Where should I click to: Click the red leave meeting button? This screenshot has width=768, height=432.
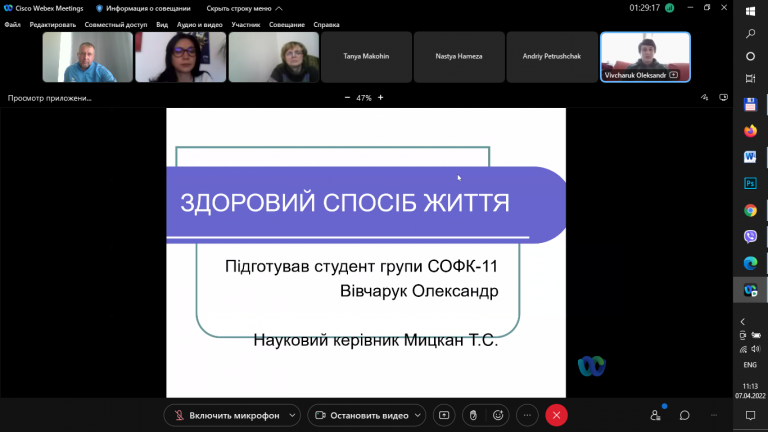(x=556, y=415)
